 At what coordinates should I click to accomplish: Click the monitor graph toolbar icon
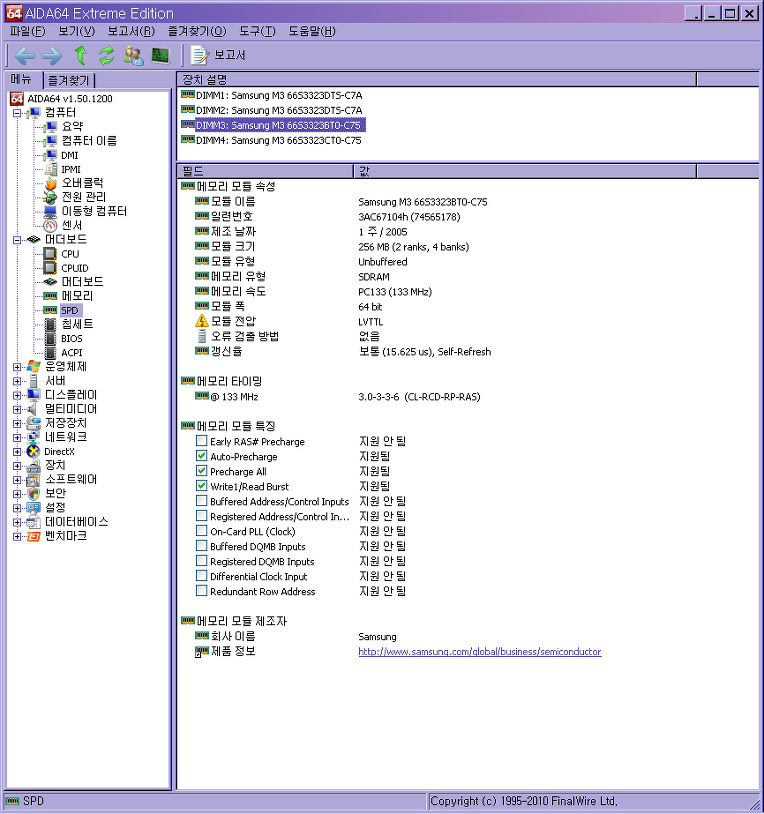[160, 56]
